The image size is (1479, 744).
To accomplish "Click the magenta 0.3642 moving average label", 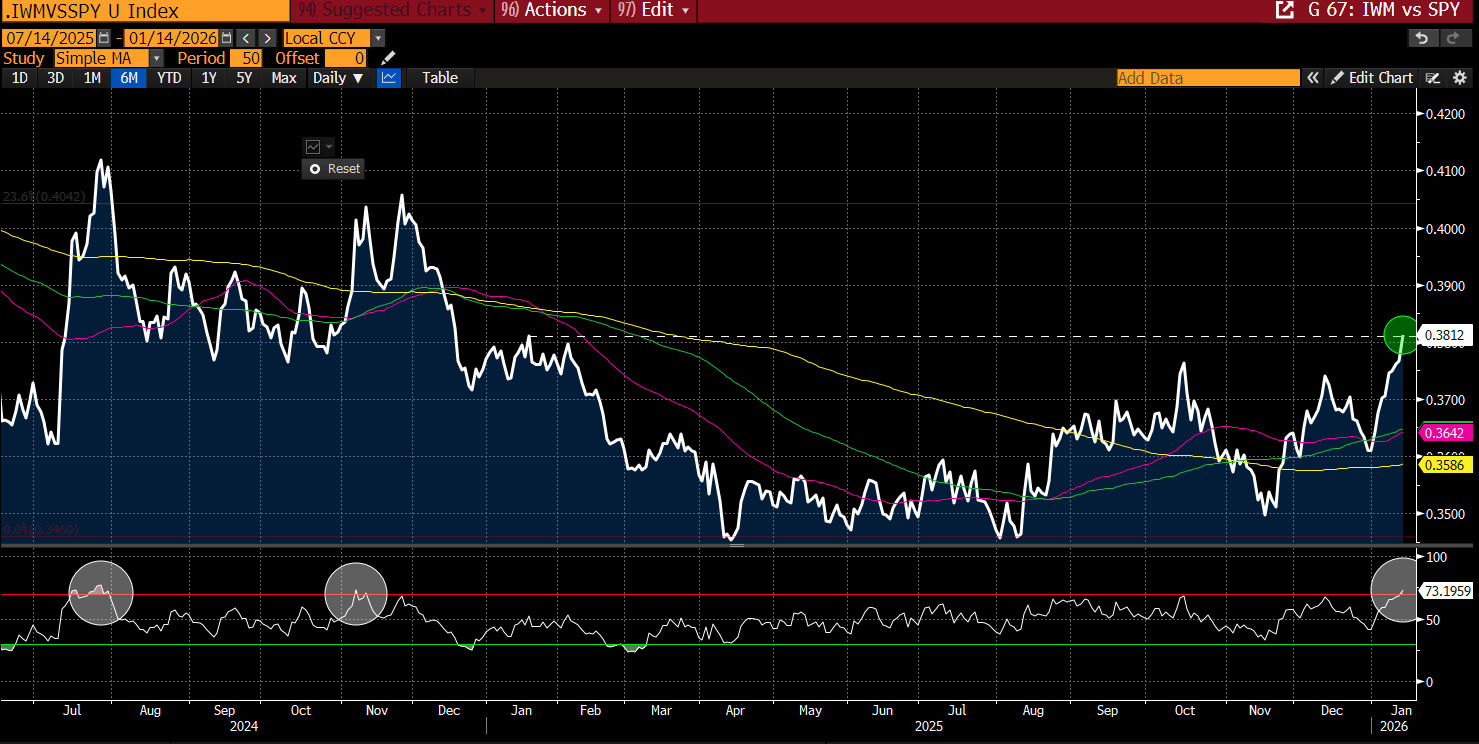I will click(x=1446, y=433).
